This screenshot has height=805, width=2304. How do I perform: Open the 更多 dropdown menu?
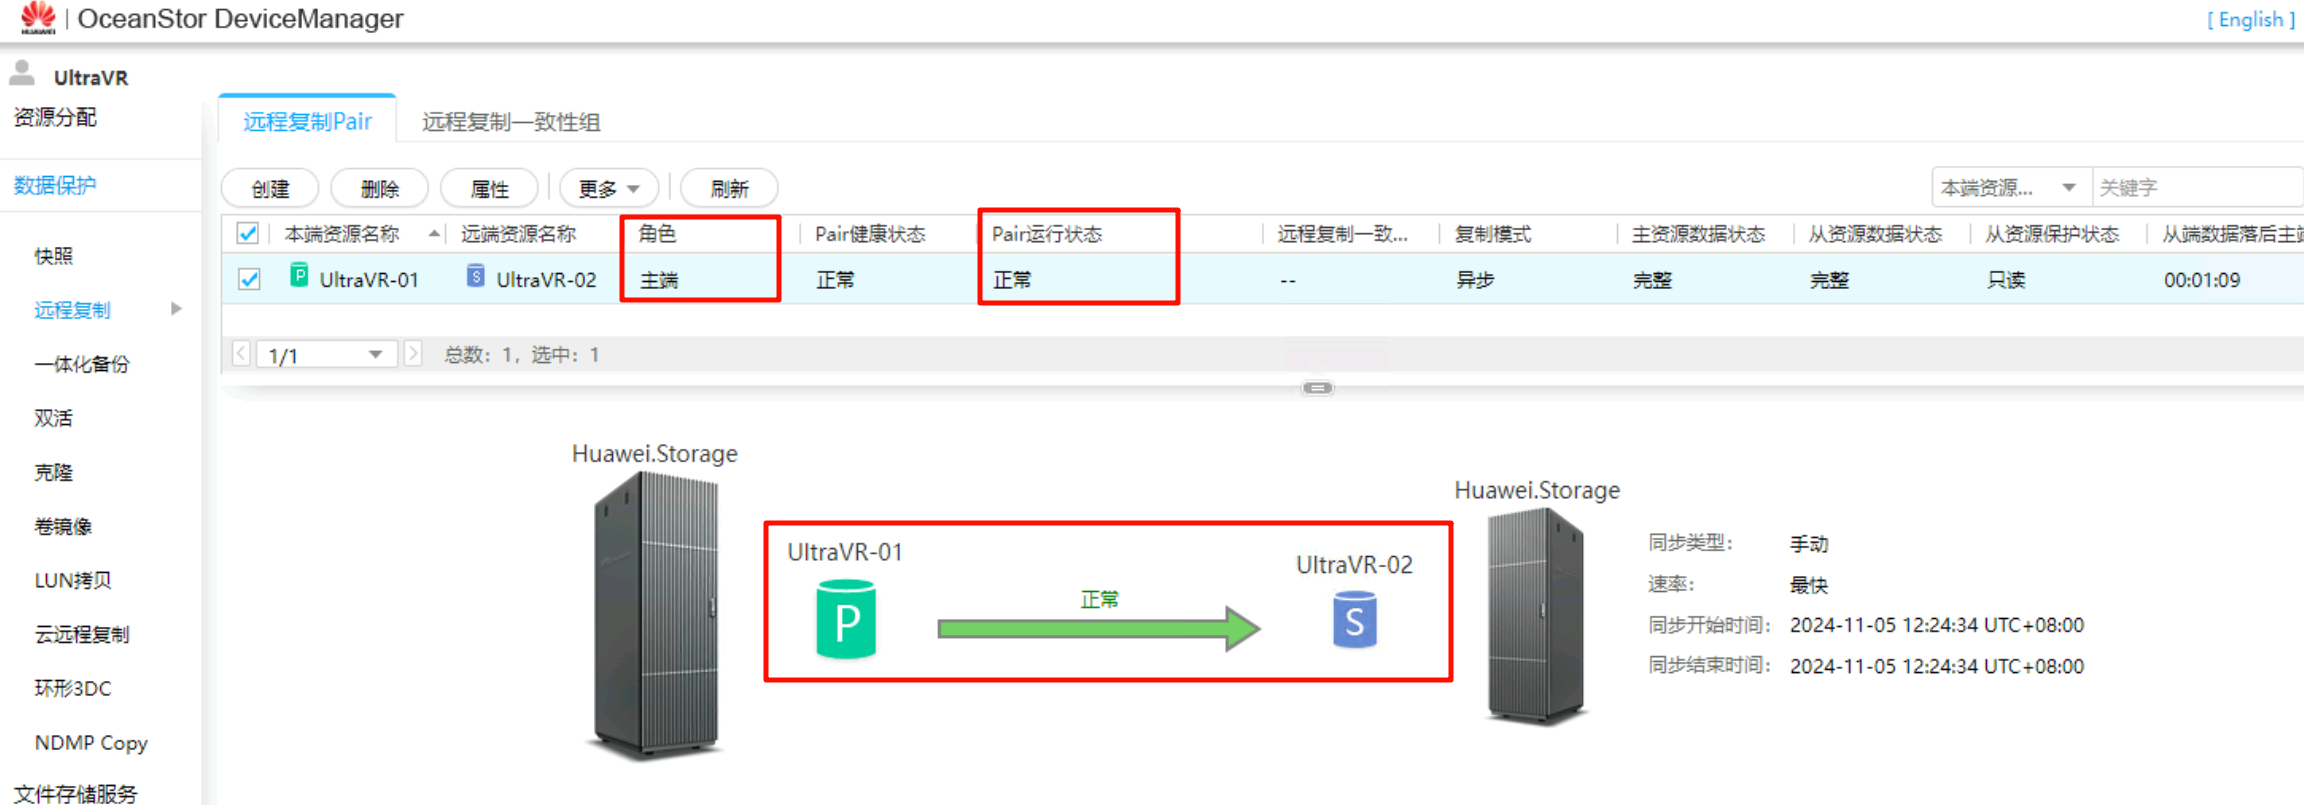click(x=608, y=188)
